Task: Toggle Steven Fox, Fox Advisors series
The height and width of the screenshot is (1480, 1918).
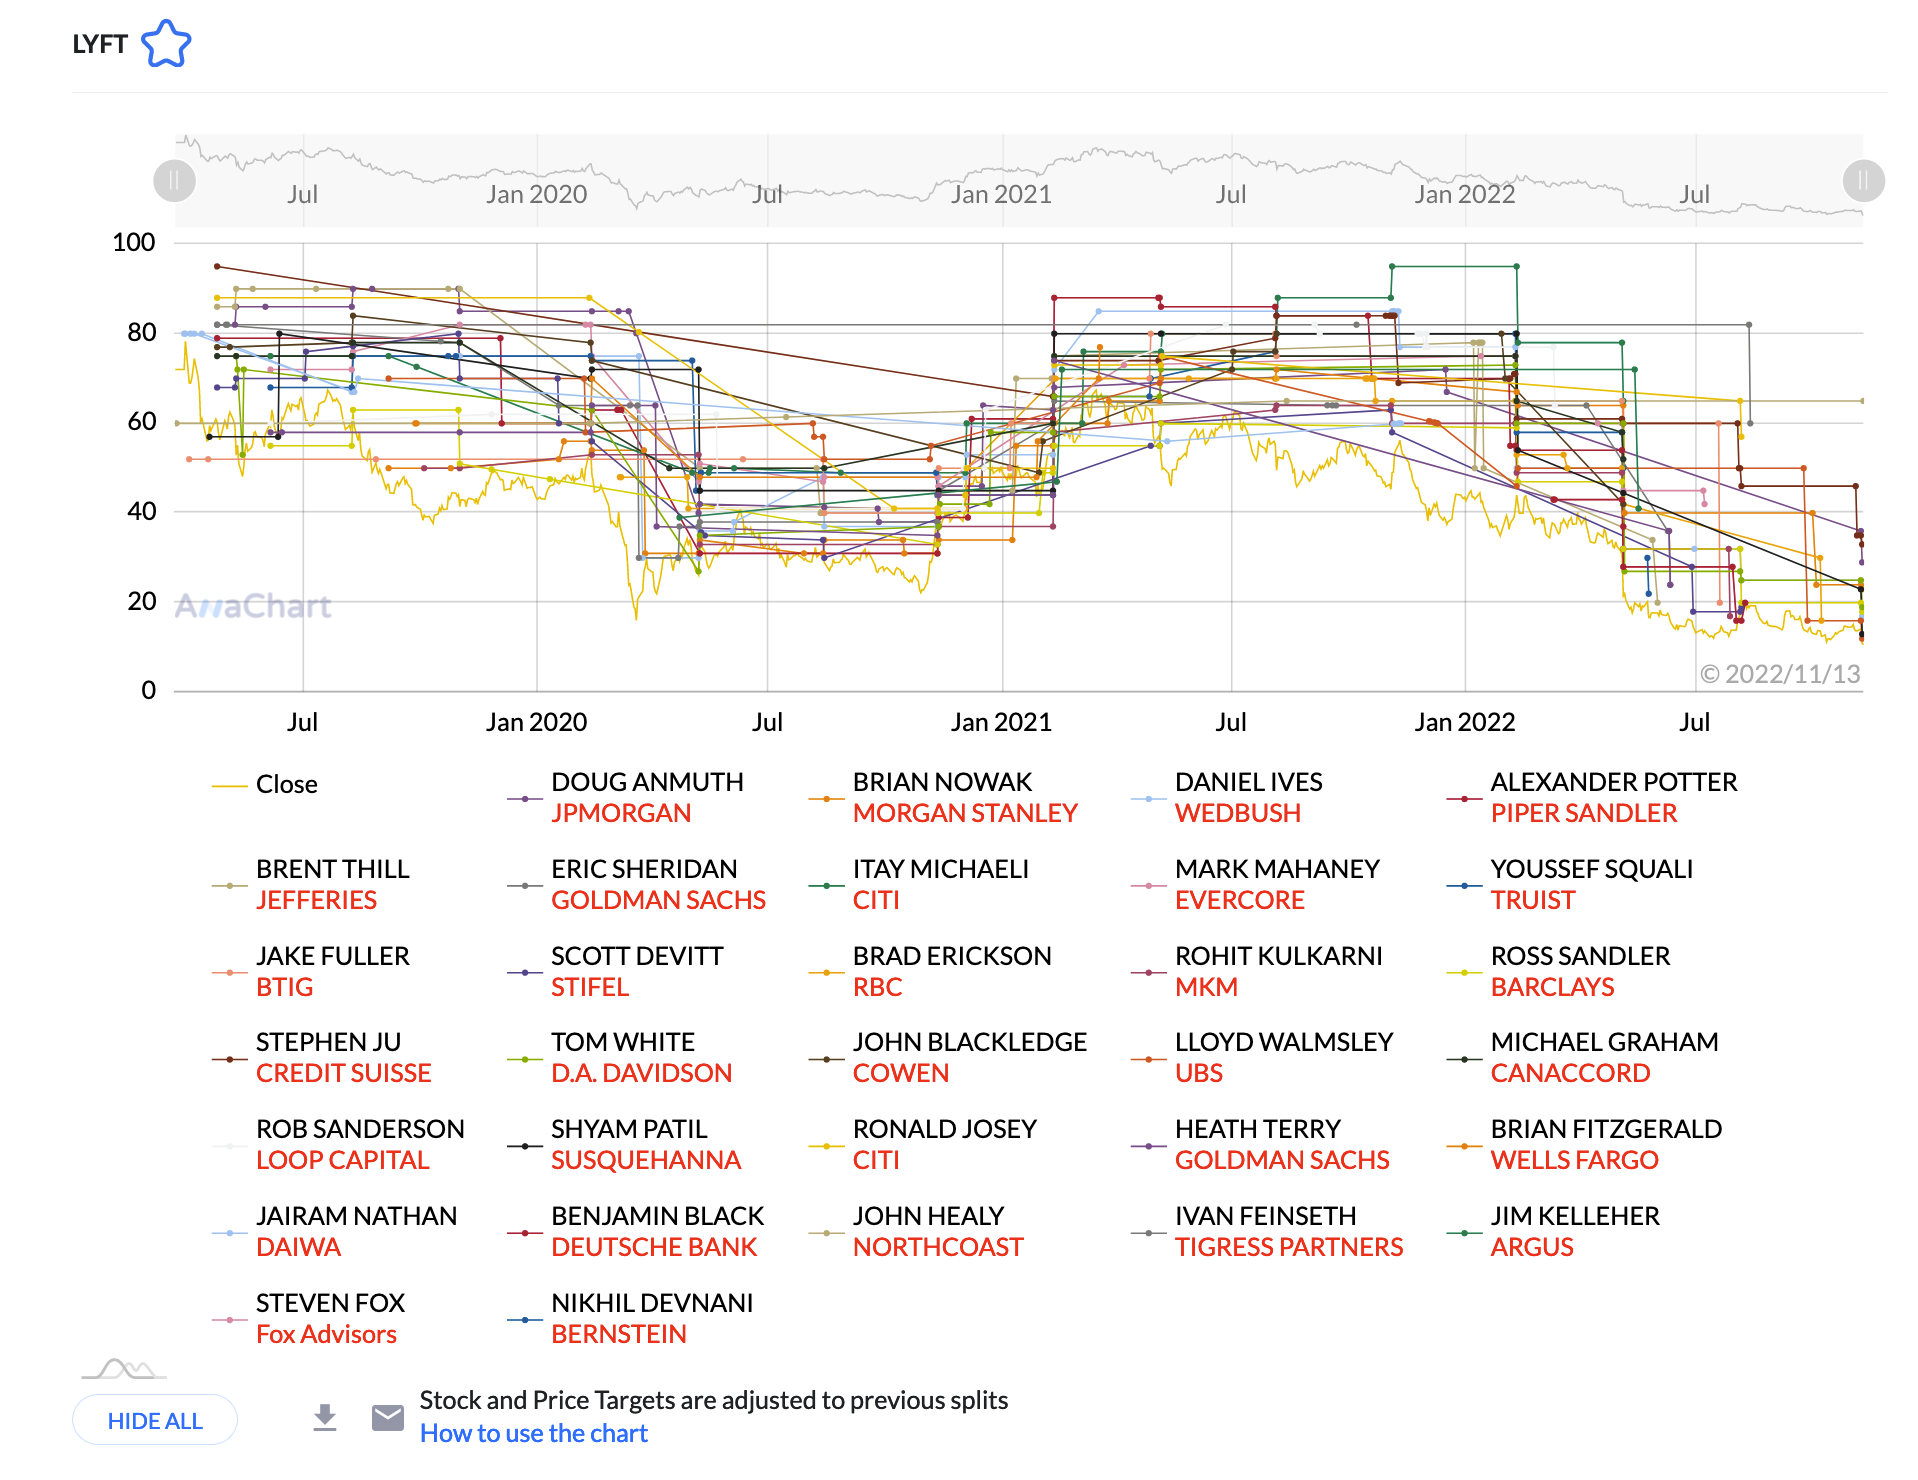Action: pos(309,1318)
